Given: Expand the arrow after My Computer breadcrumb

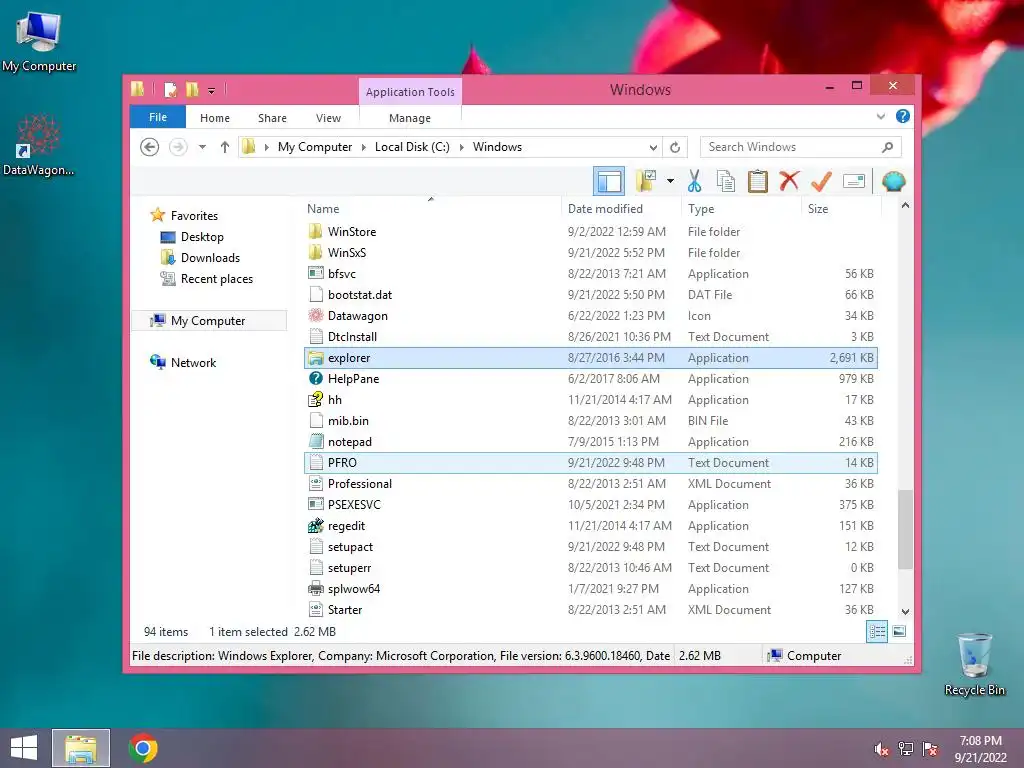Looking at the screenshot, I should [364, 147].
